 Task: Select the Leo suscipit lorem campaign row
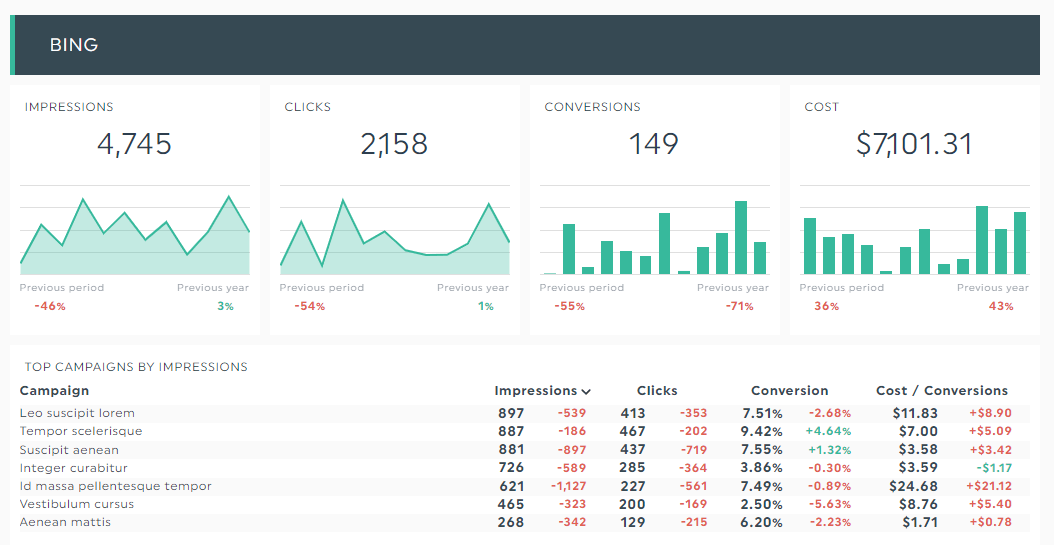[524, 413]
